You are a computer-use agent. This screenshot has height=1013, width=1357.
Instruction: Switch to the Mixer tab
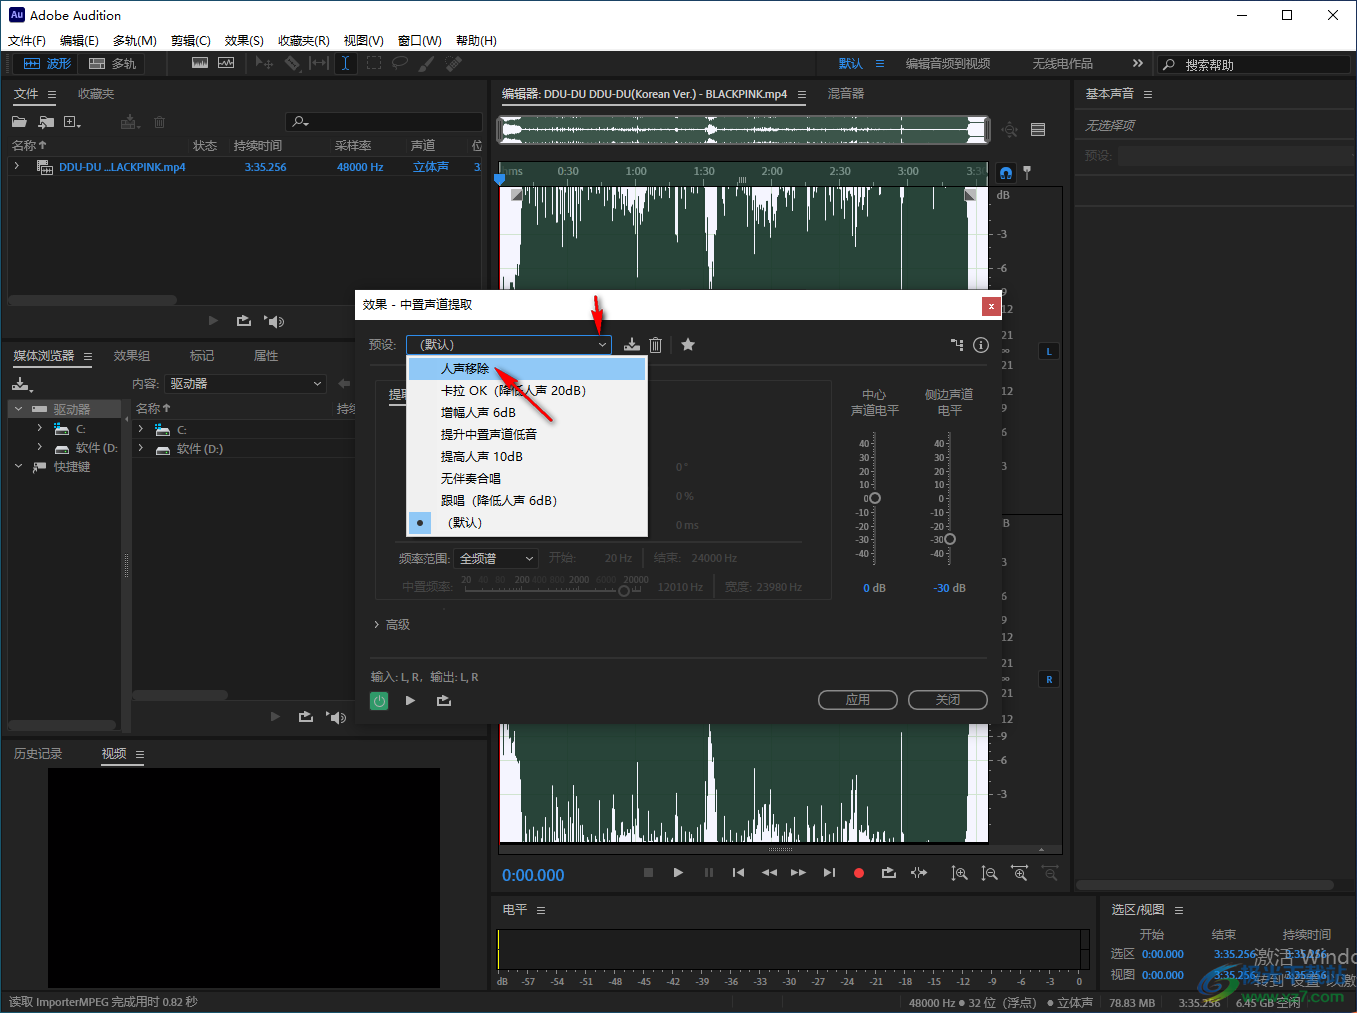pyautogui.click(x=846, y=94)
